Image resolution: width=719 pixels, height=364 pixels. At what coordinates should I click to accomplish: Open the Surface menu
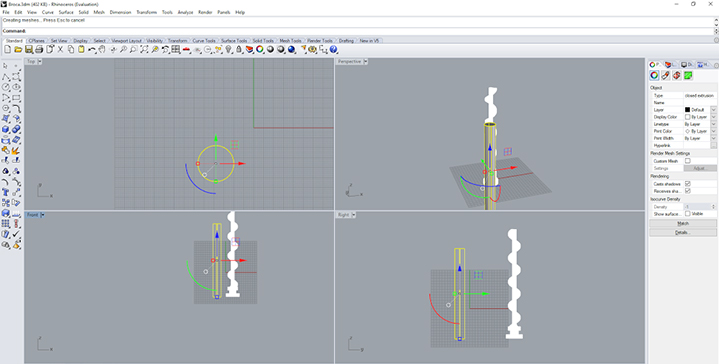coord(66,12)
